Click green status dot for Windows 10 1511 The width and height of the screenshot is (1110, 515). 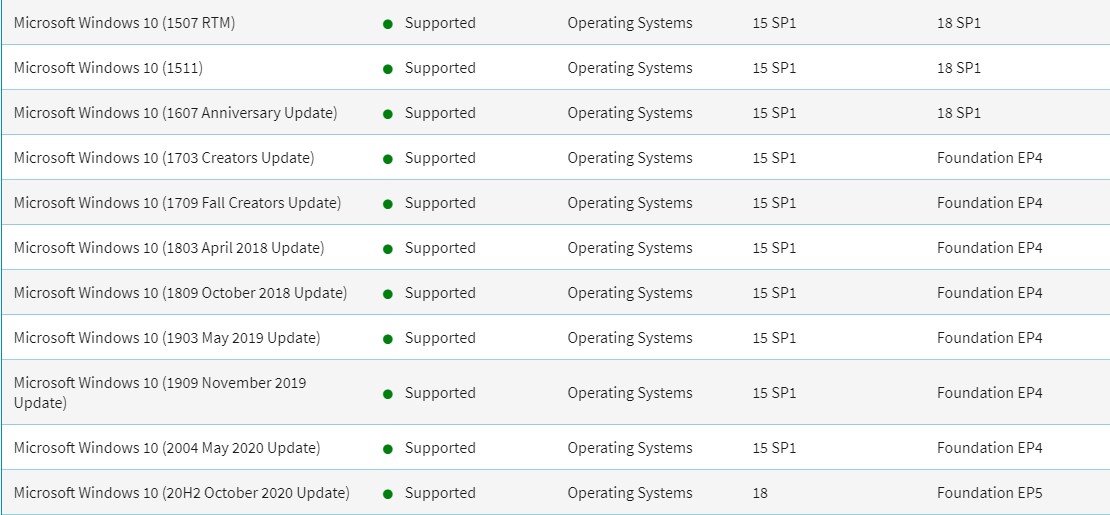(387, 69)
